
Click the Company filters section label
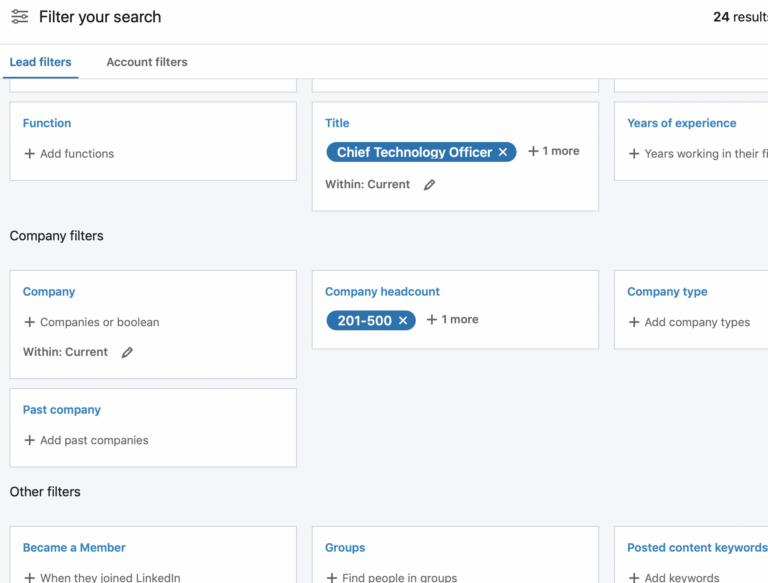click(x=56, y=236)
